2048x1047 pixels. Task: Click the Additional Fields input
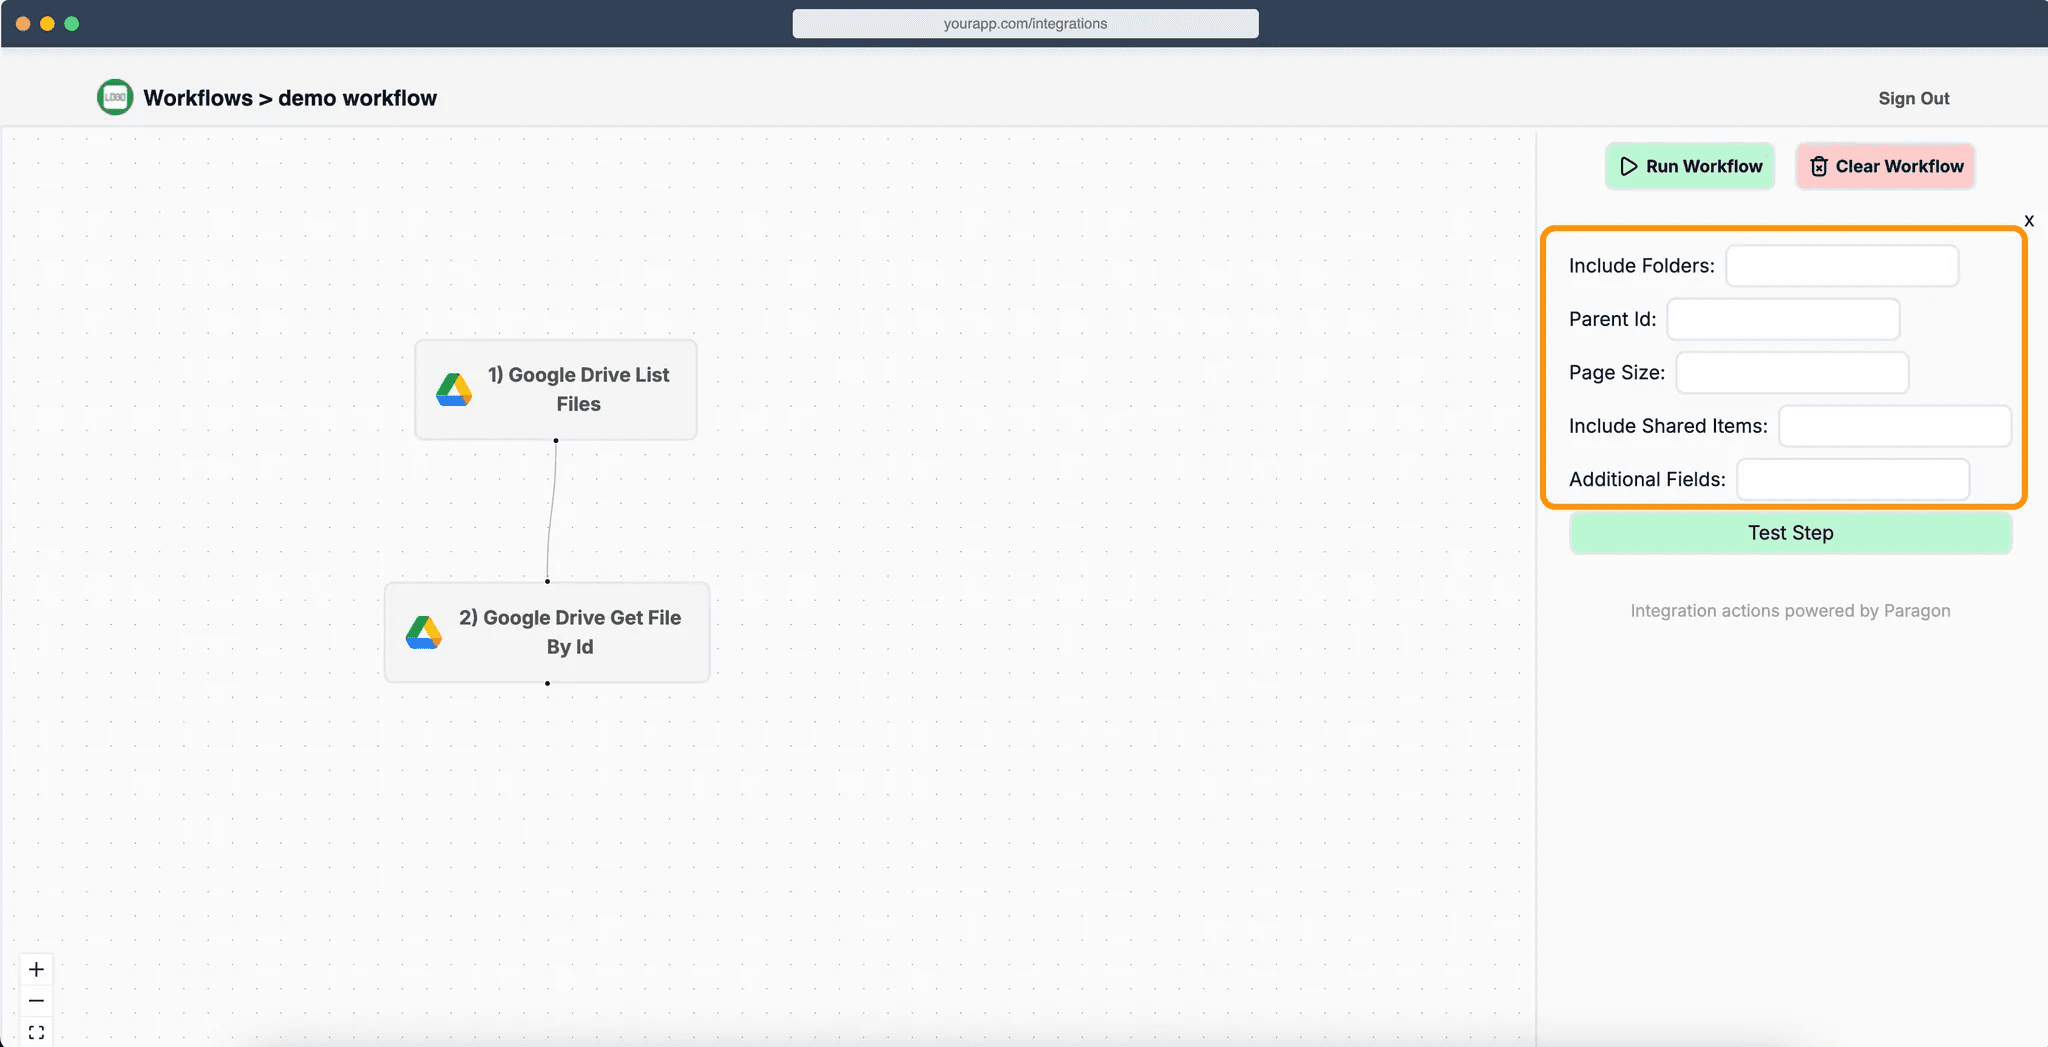click(x=1853, y=479)
